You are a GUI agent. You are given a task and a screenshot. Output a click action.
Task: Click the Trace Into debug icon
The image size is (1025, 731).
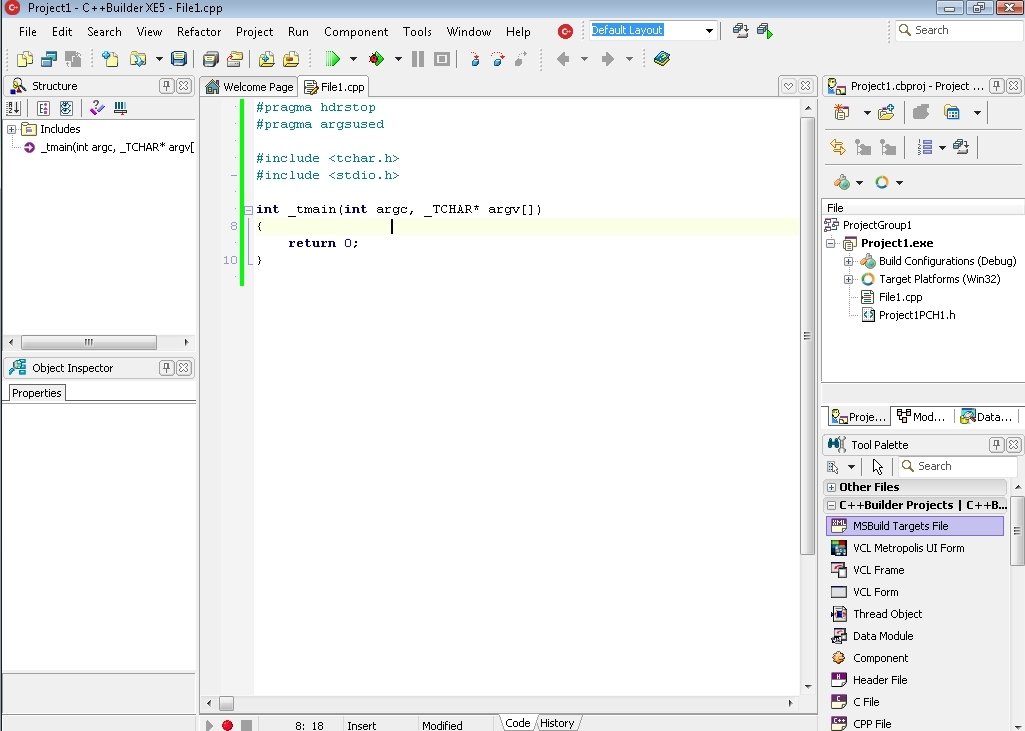[x=475, y=59]
